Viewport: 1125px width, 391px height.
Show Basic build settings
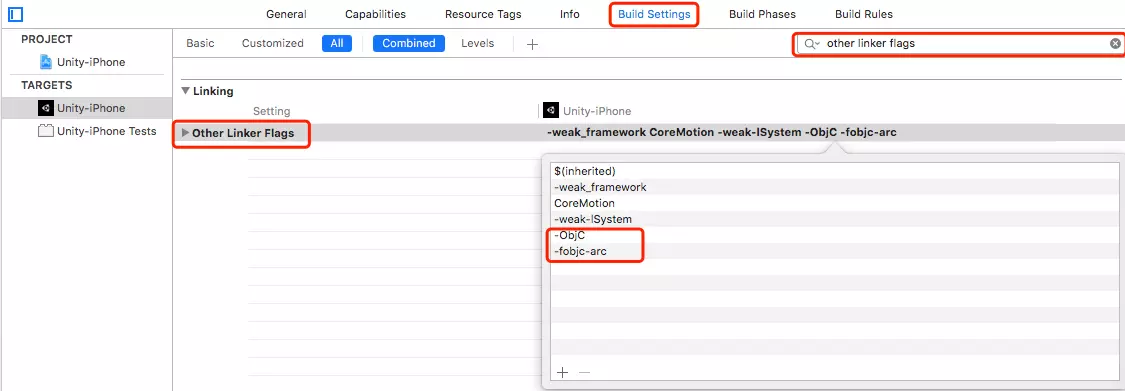point(200,43)
